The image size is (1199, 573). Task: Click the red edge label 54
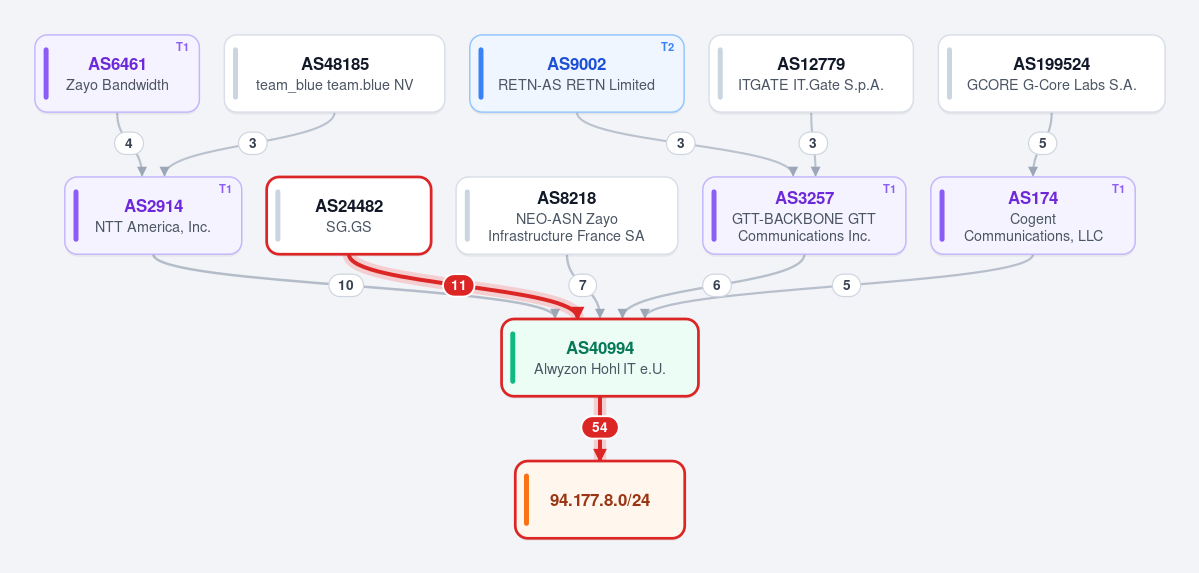600,428
